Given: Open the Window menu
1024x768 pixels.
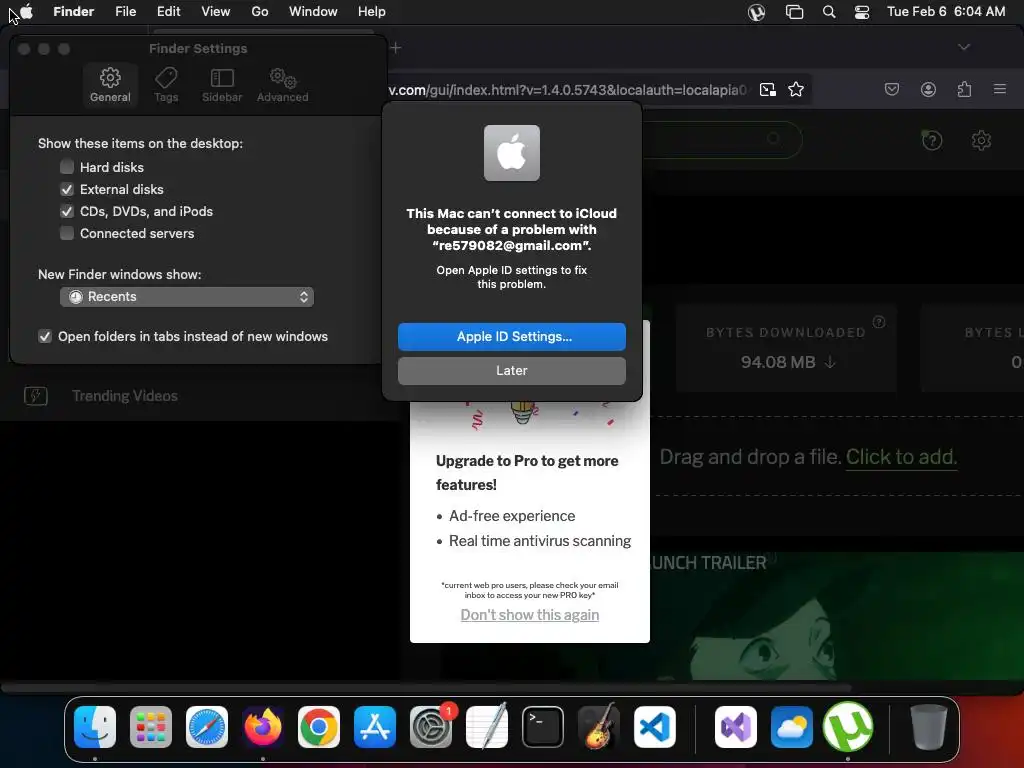Looking at the screenshot, I should point(313,12).
